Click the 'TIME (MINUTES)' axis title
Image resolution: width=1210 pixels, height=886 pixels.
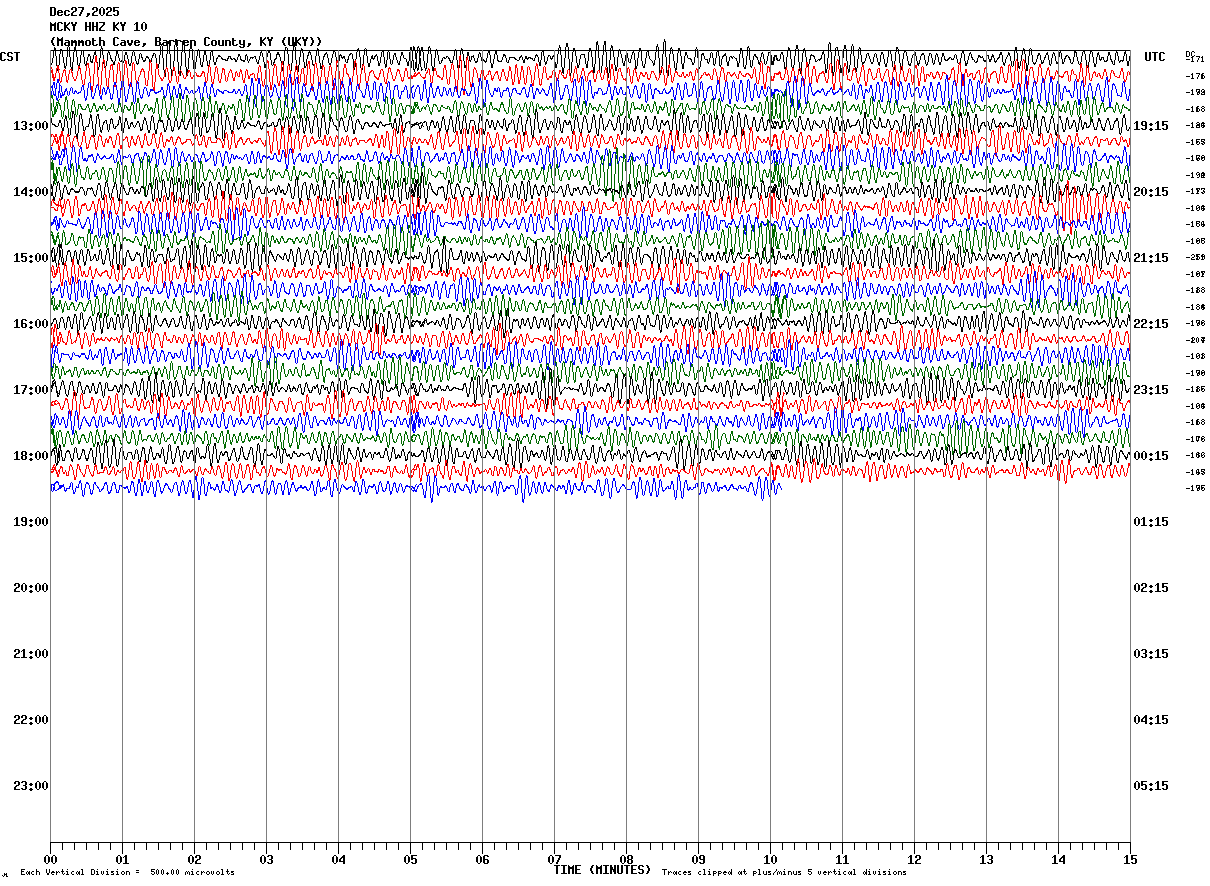[602, 870]
